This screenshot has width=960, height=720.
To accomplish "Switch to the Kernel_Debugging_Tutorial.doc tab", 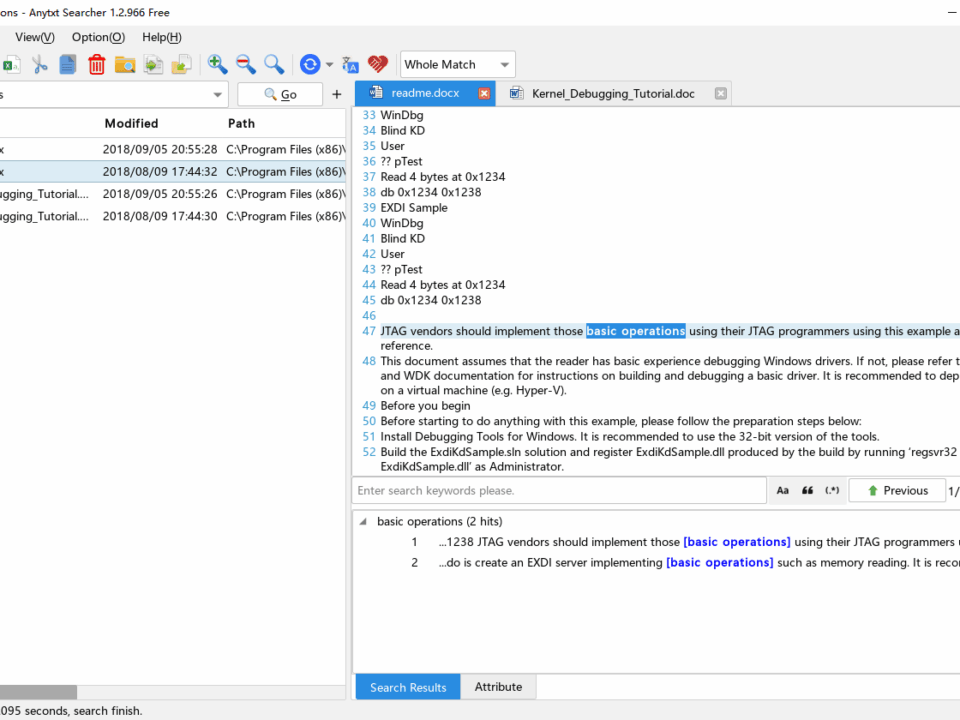I will coord(612,94).
